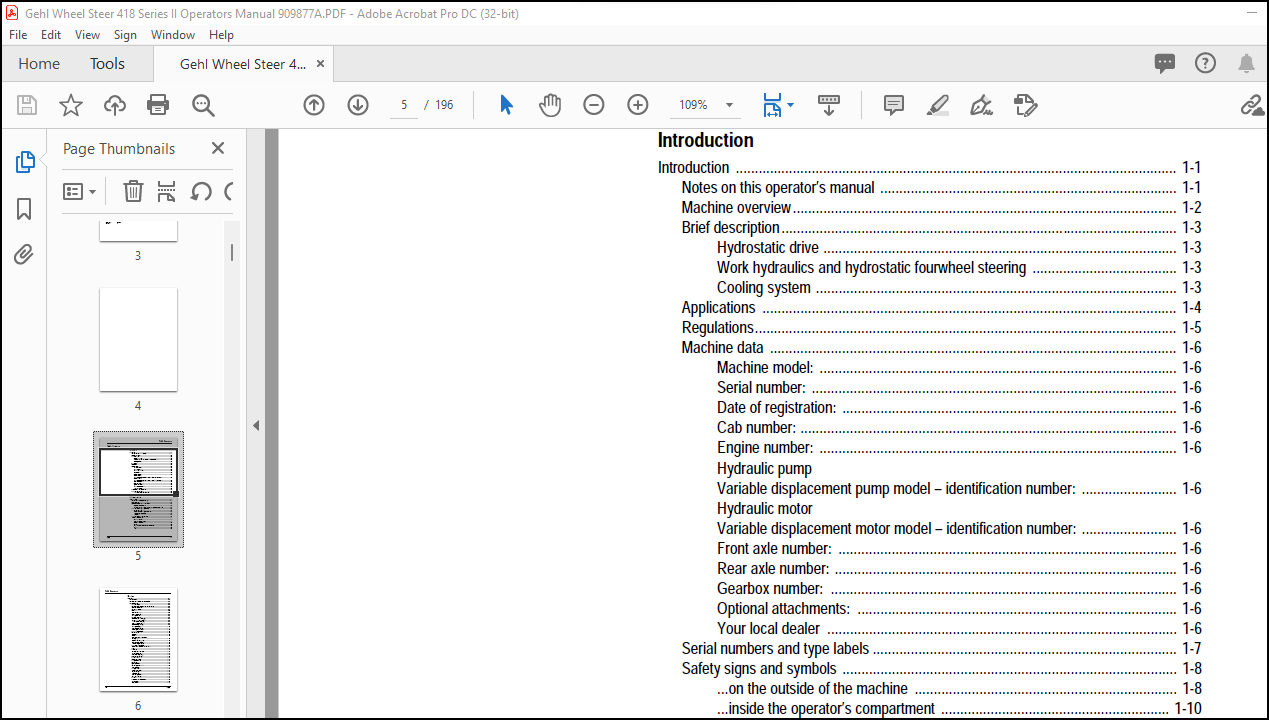Click 'Applications' contents entry
This screenshot has width=1269, height=720.
[x=718, y=308]
